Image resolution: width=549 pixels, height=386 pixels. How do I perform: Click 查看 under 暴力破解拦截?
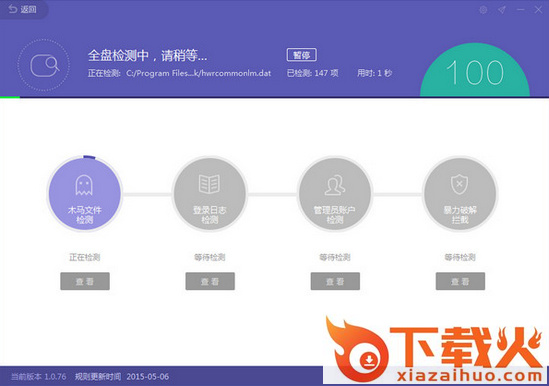click(x=460, y=281)
